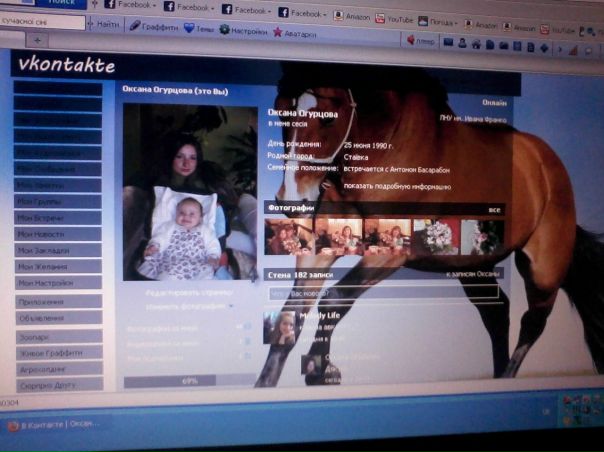Open the flower bouquet photo thumbnail
604x452 pixels.
[x=436, y=237]
